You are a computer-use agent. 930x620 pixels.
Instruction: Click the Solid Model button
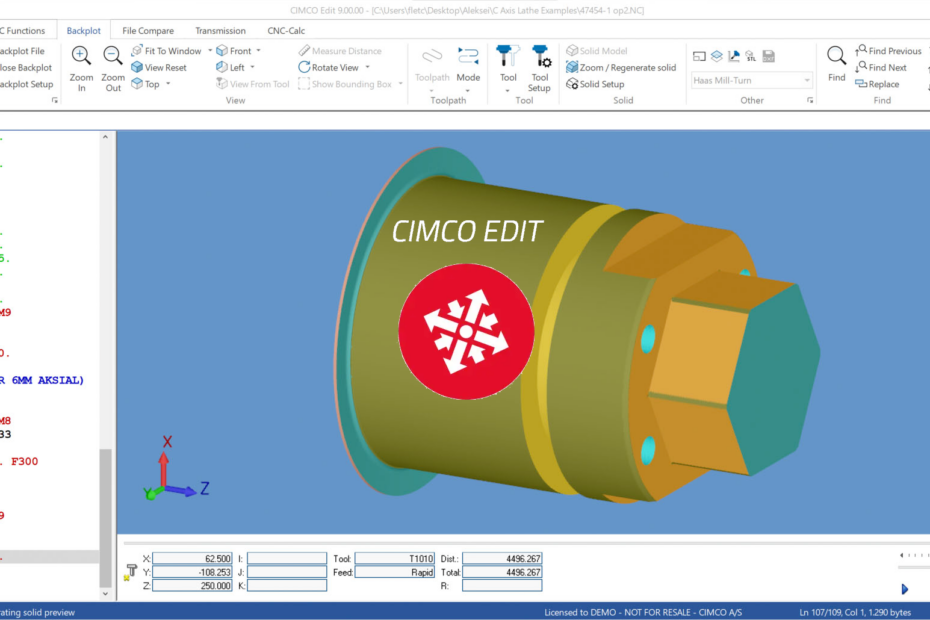click(x=597, y=51)
